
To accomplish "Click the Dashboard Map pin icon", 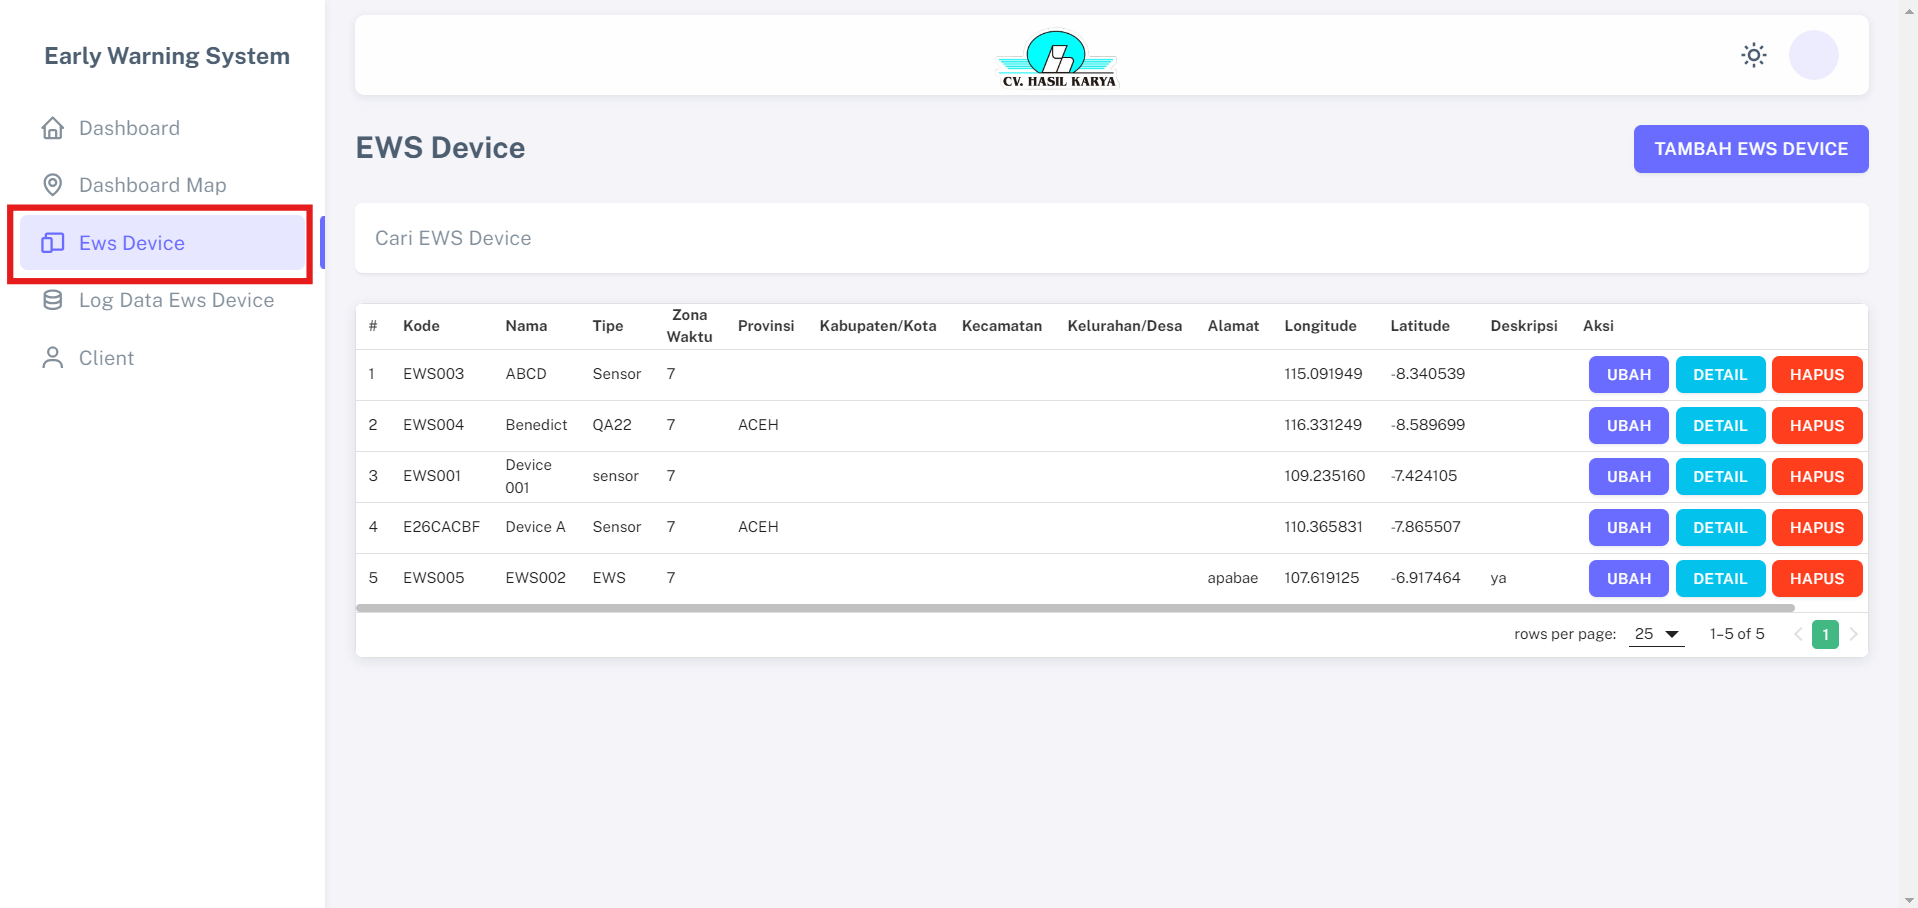I will point(53,185).
